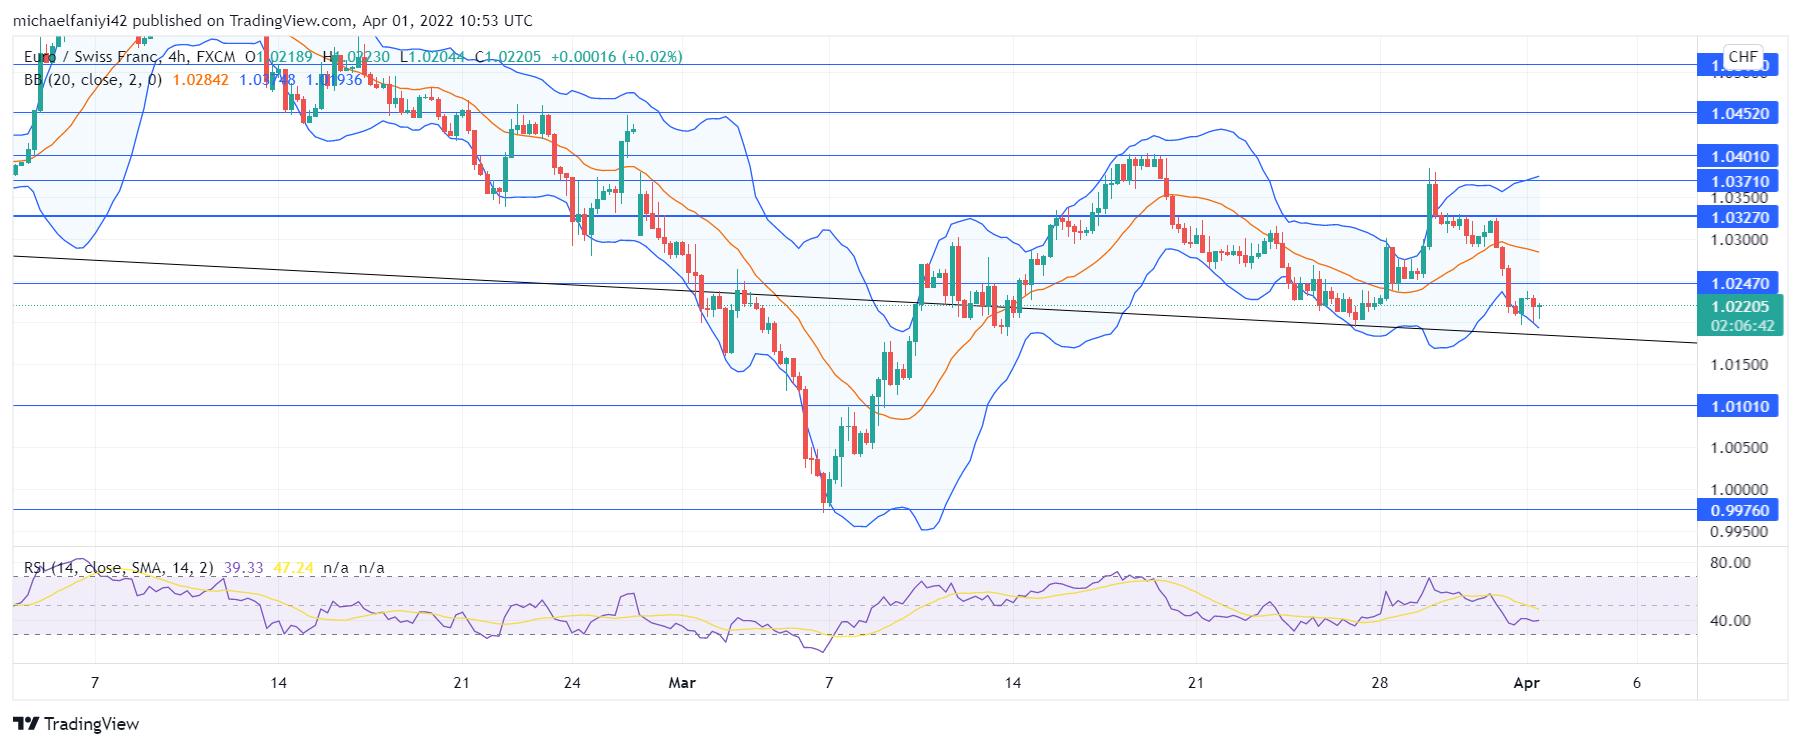Click the publisher name michaelfaniyi42
Image resolution: width=1801 pixels, height=747 pixels.
click(x=70, y=21)
